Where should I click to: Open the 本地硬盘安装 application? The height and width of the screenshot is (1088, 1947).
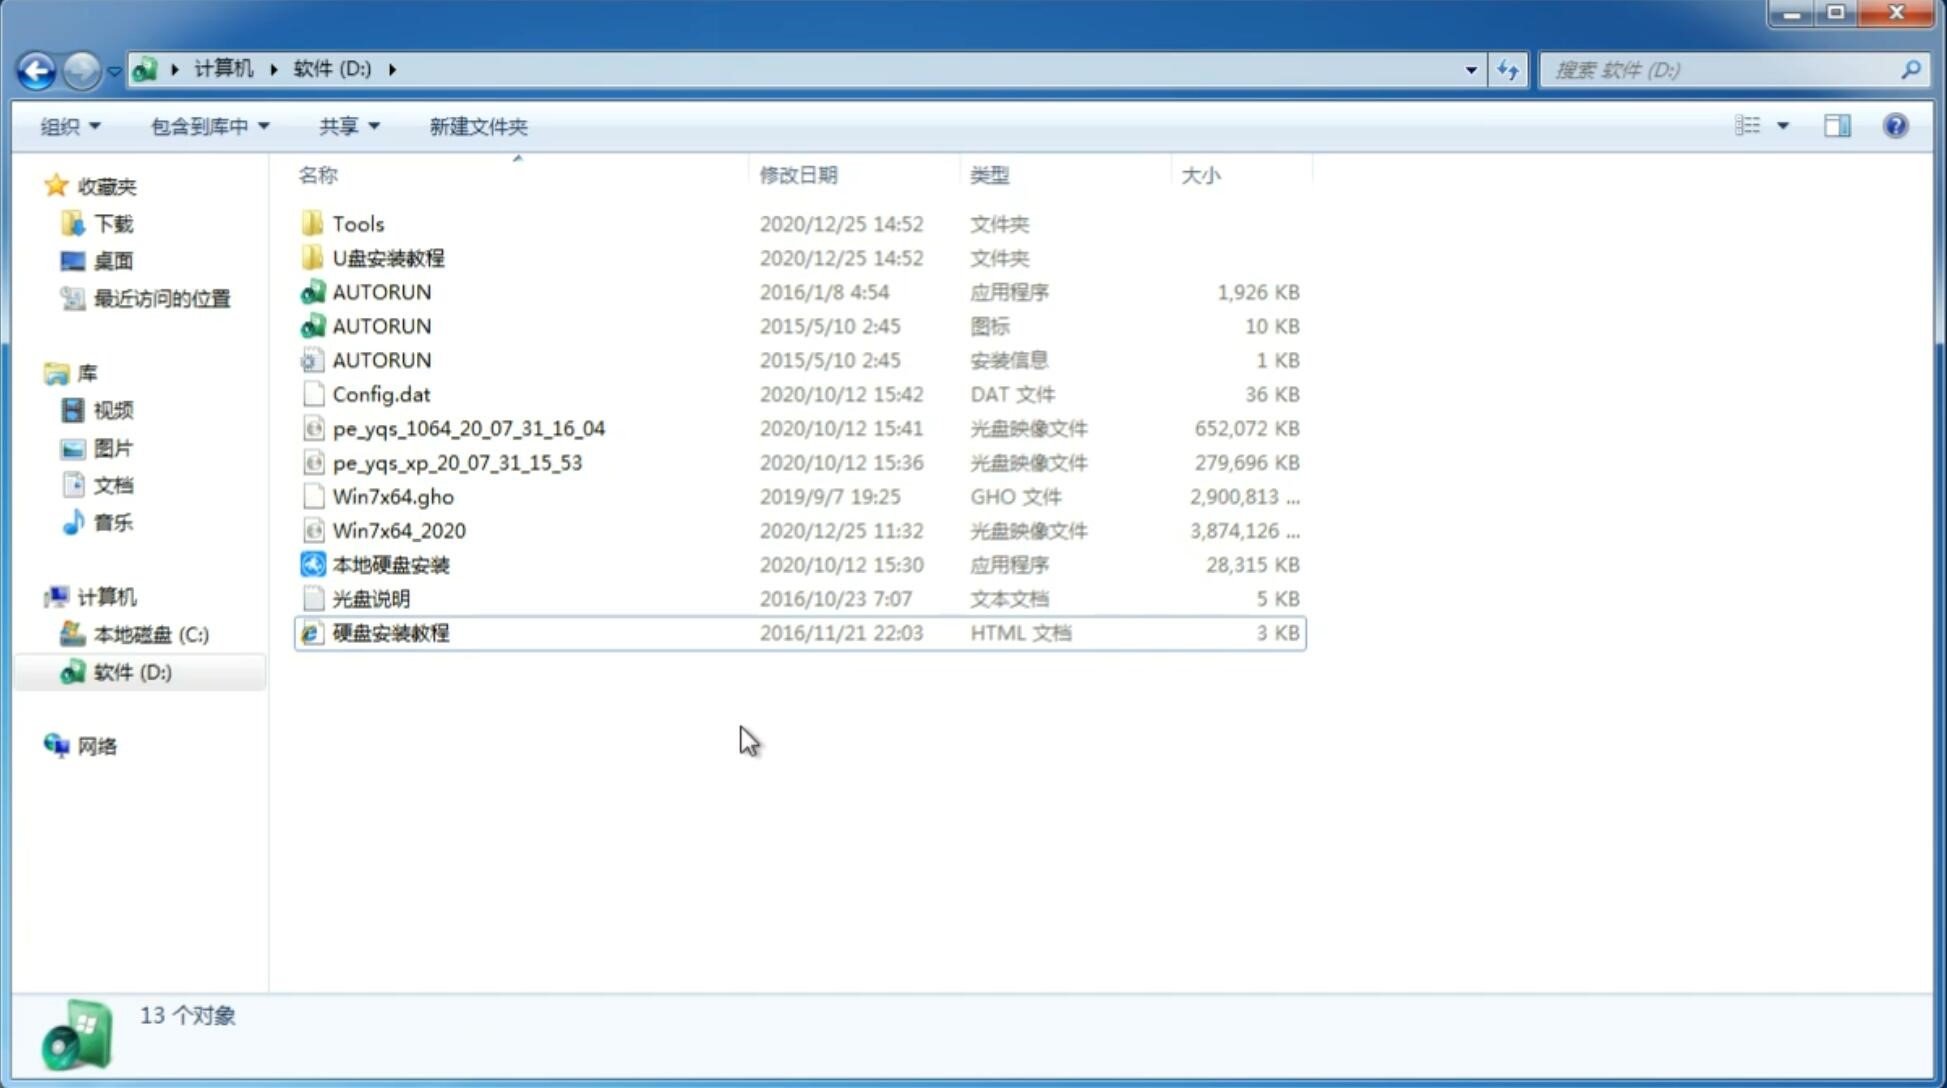390,564
